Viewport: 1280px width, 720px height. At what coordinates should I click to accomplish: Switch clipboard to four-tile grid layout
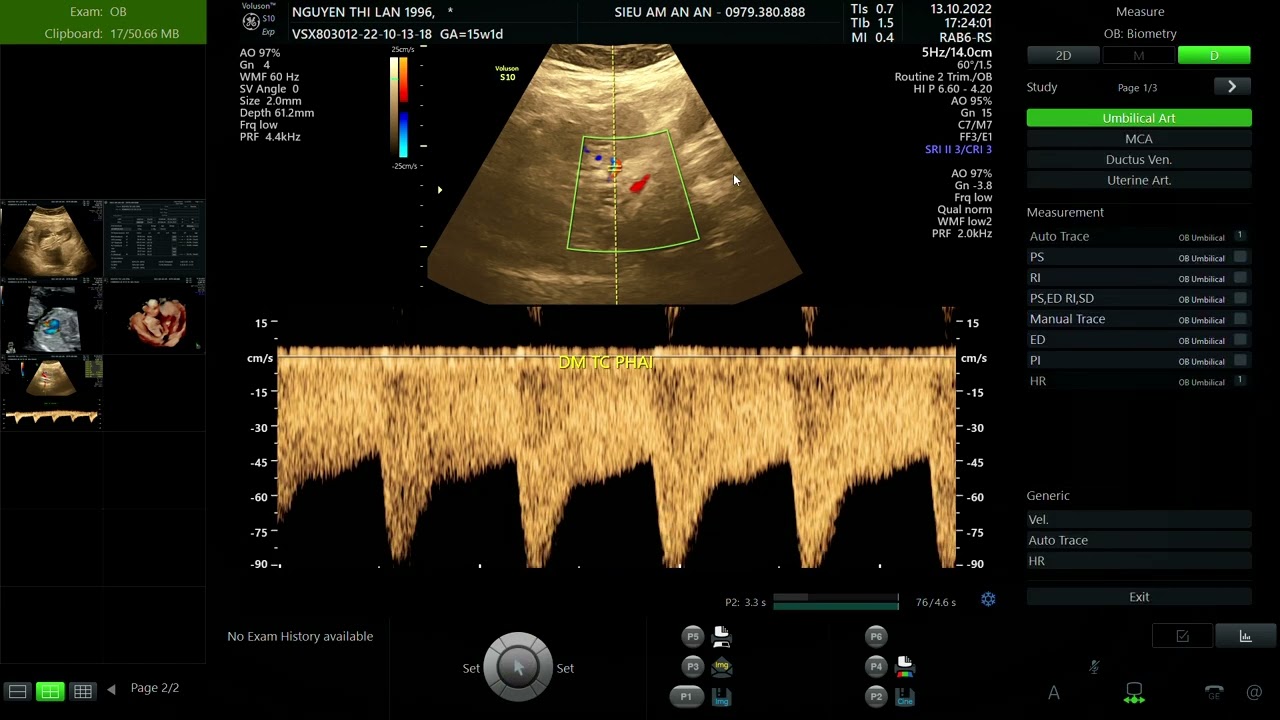pos(50,691)
